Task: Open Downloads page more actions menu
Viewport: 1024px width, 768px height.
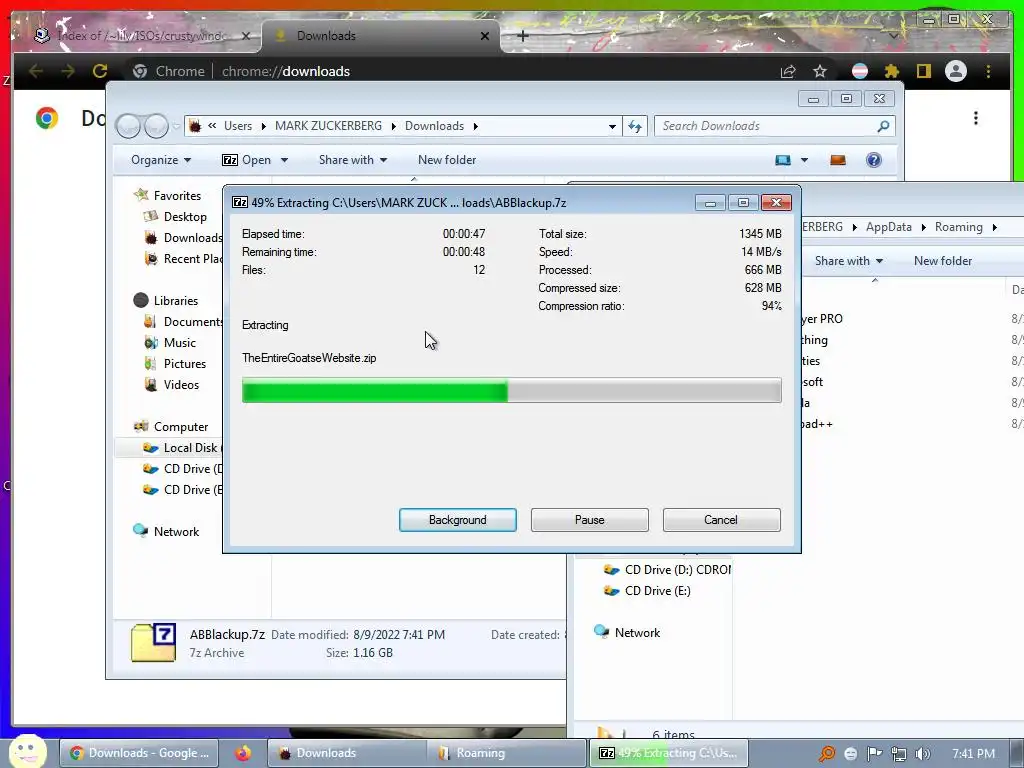Action: 976,118
